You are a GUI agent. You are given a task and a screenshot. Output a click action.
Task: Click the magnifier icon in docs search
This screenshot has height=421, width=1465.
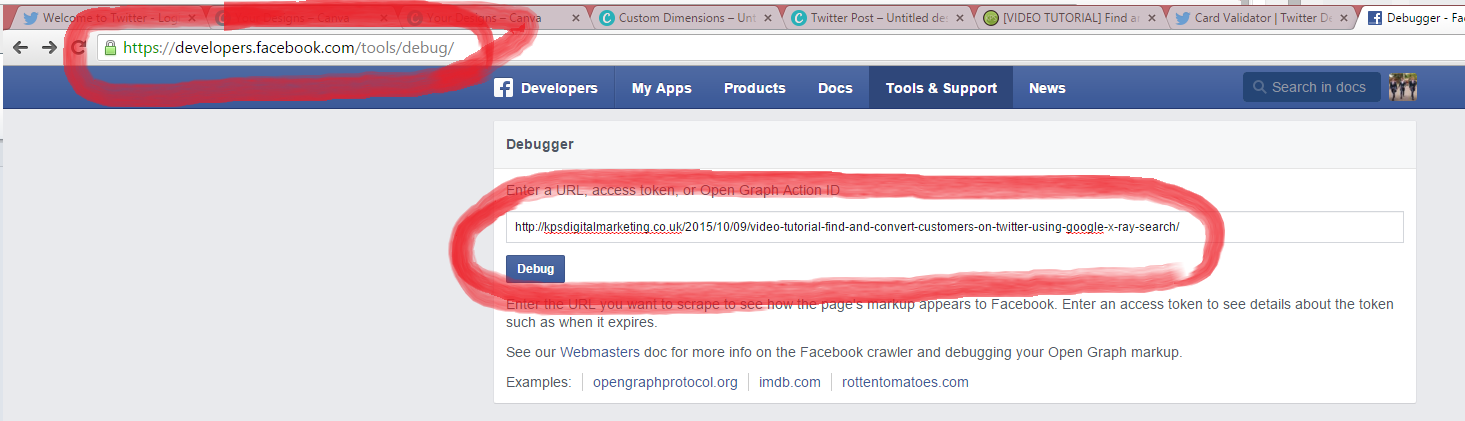(1259, 88)
